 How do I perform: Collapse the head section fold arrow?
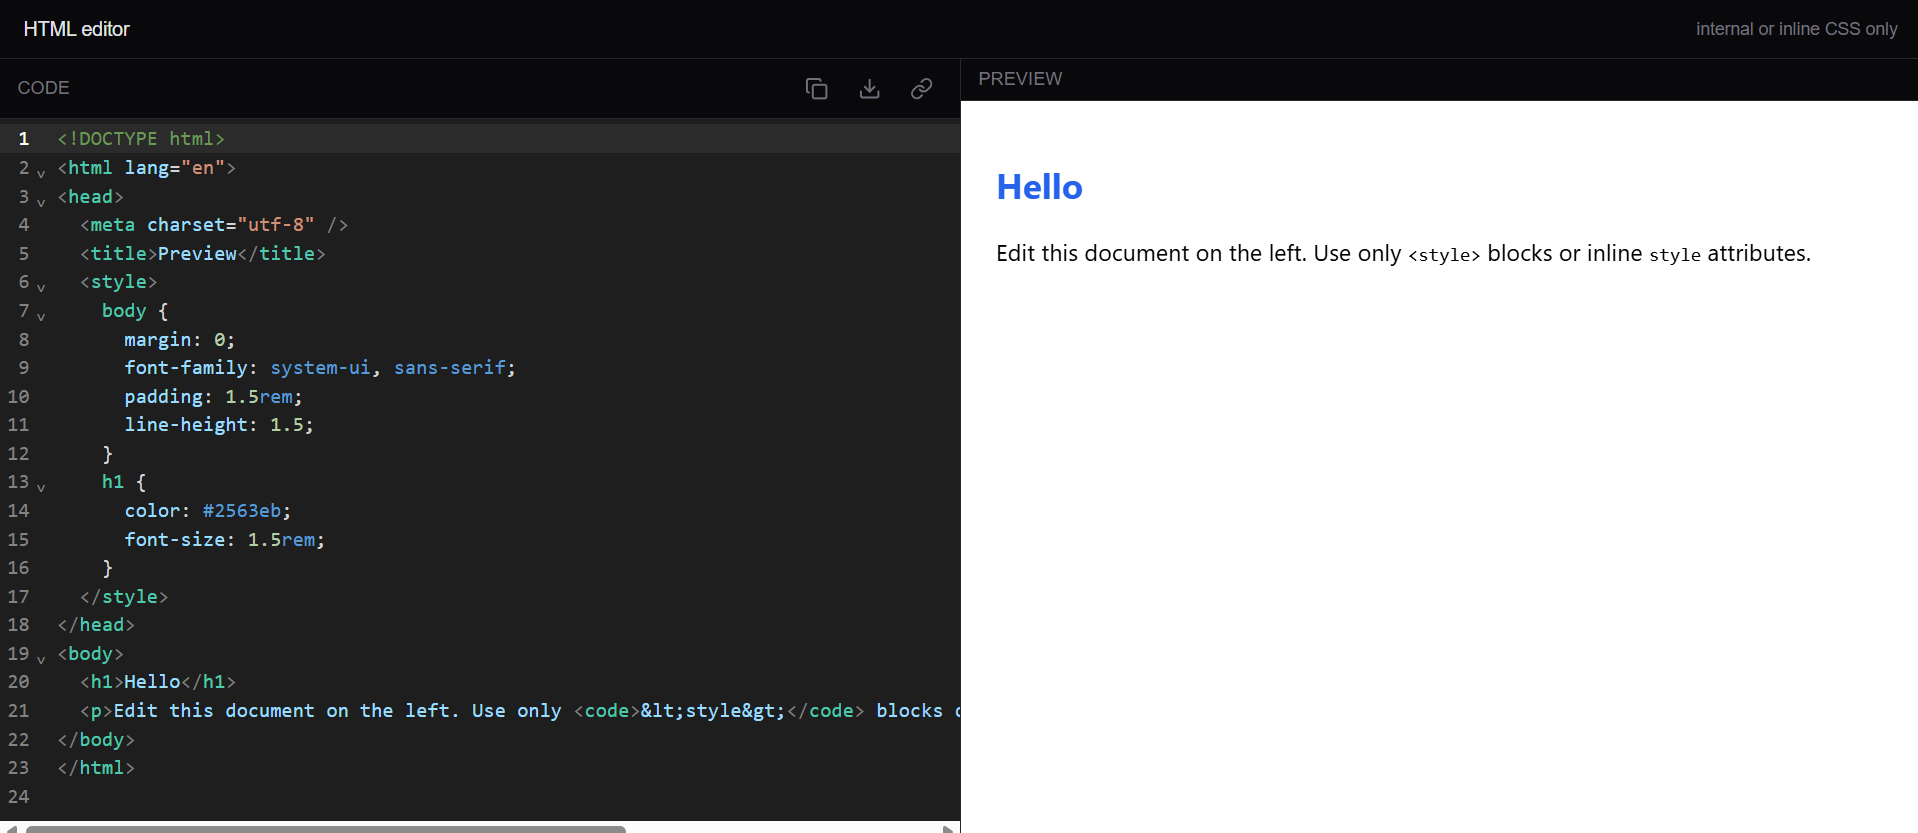(x=41, y=202)
